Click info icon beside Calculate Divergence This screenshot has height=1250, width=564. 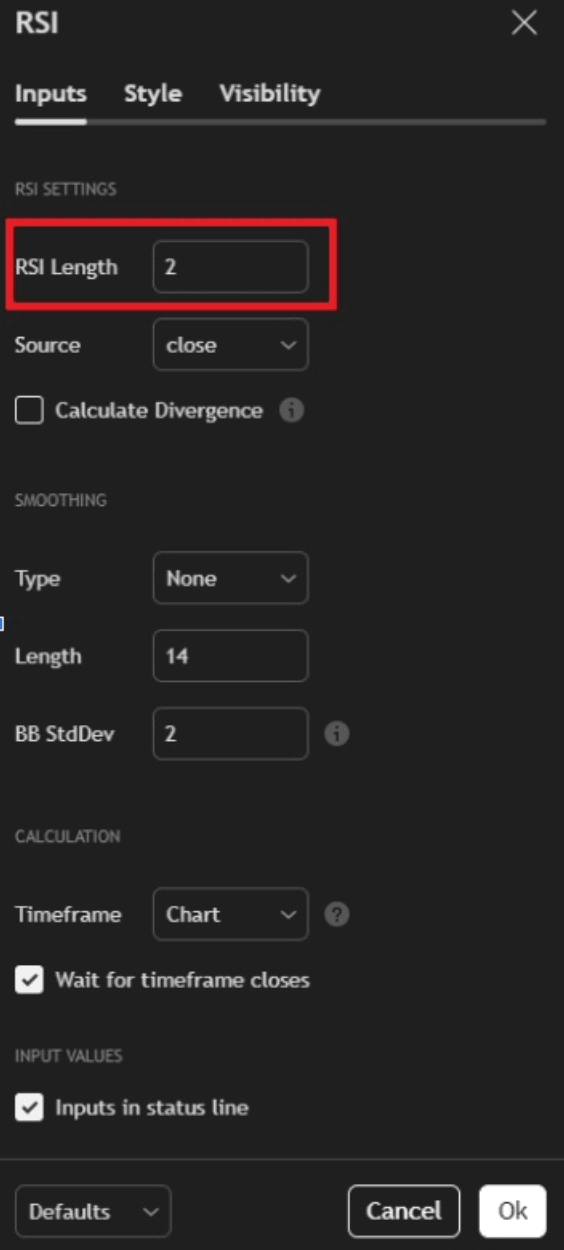291,411
